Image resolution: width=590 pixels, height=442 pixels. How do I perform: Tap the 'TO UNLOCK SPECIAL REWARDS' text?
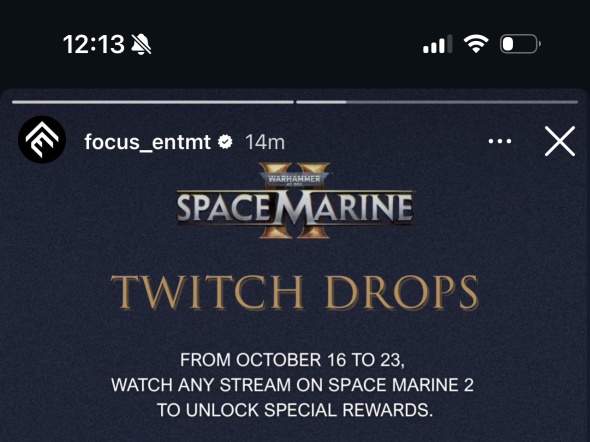tap(295, 410)
